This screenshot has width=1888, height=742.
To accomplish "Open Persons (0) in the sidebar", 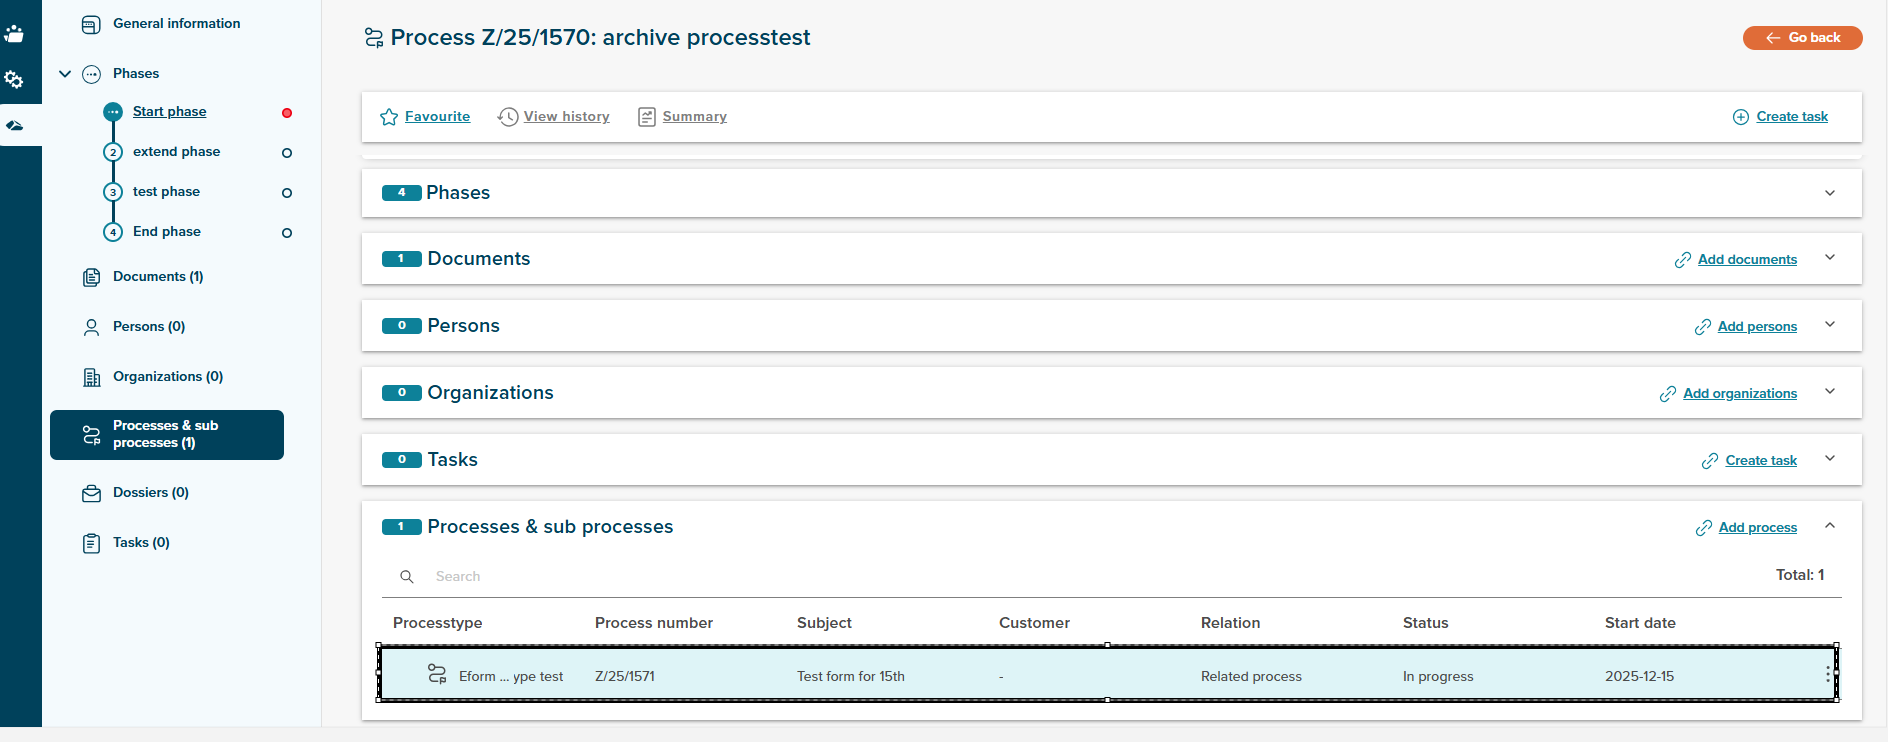I will click(149, 326).
